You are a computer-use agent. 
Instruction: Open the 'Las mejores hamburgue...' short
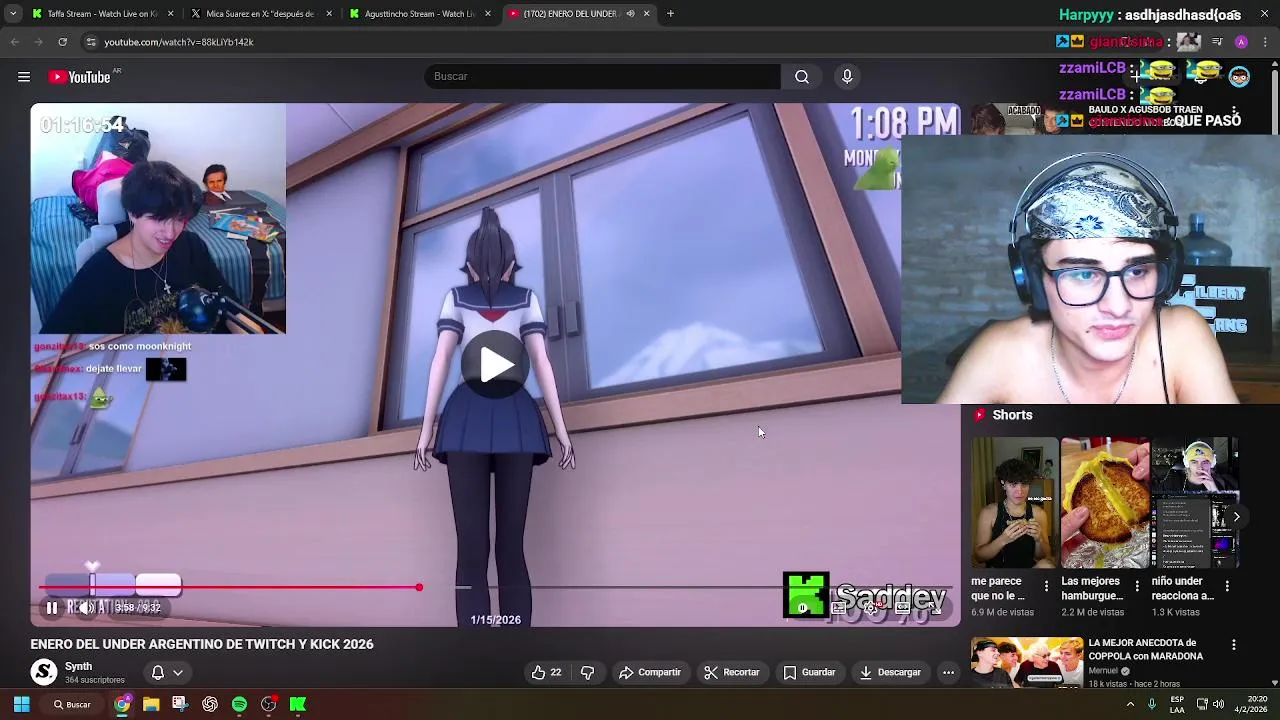(x=1105, y=502)
